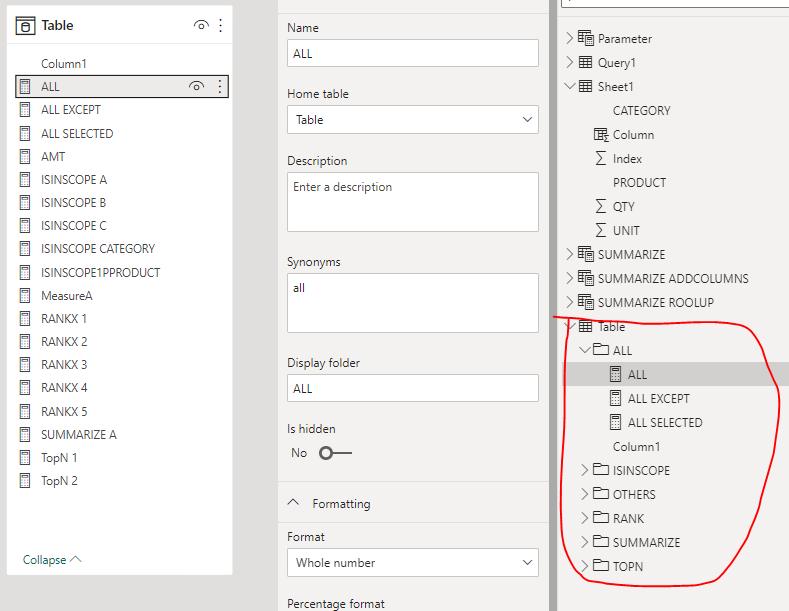Toggle the Table card visibility eye

point(201,26)
